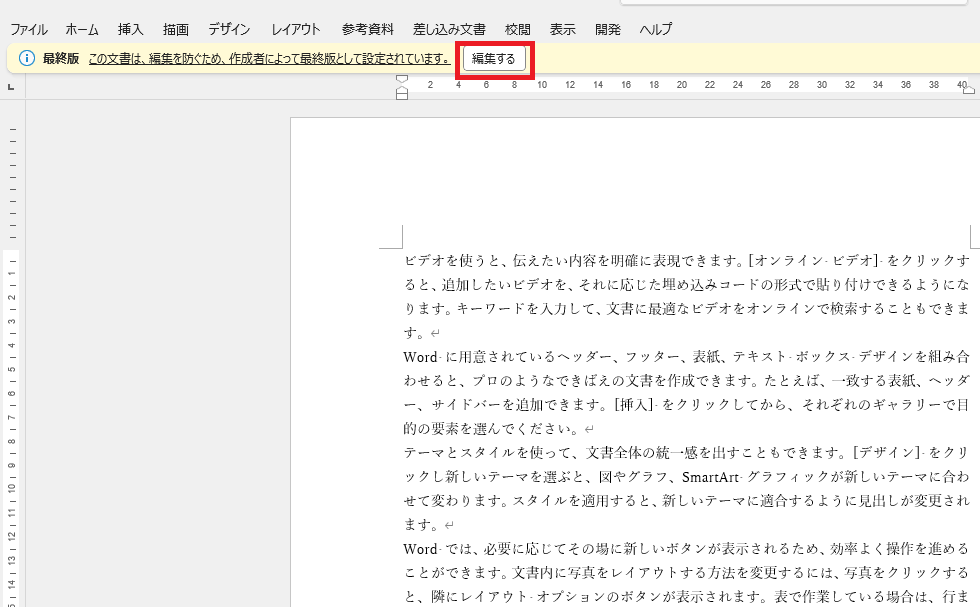
Task: Click the first-line indent marker on ruler
Action: tap(402, 79)
